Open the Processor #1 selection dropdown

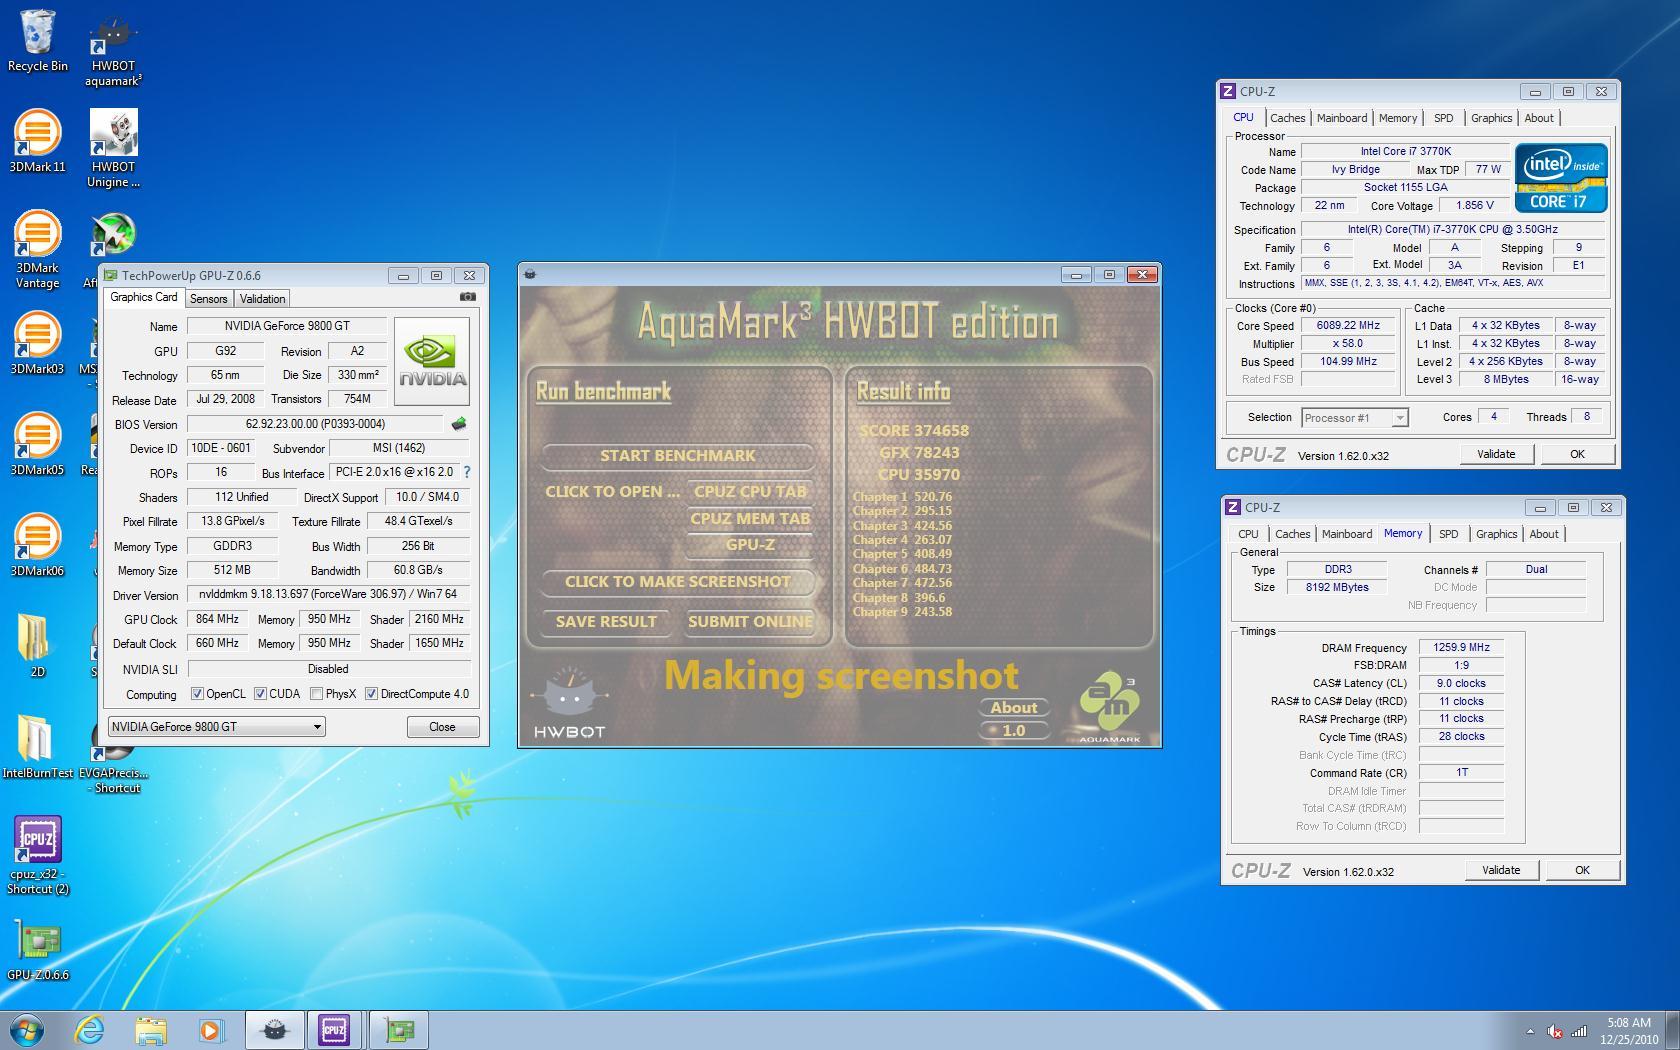(x=1354, y=418)
